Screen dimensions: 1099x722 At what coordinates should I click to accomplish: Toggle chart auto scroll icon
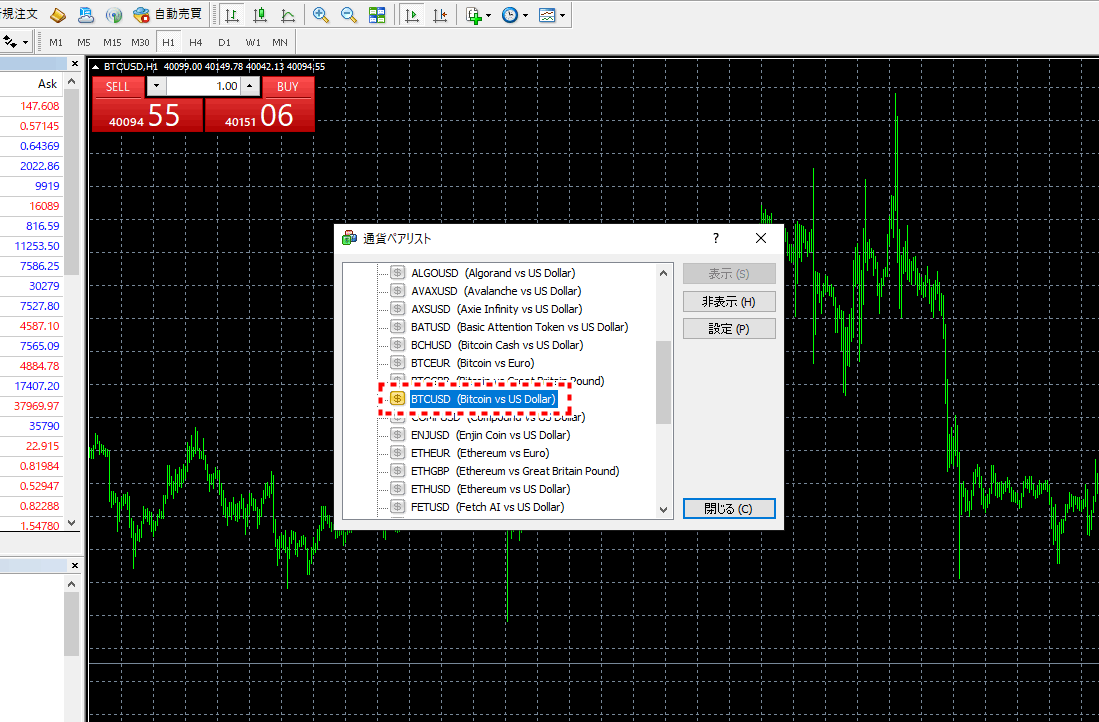coord(412,15)
